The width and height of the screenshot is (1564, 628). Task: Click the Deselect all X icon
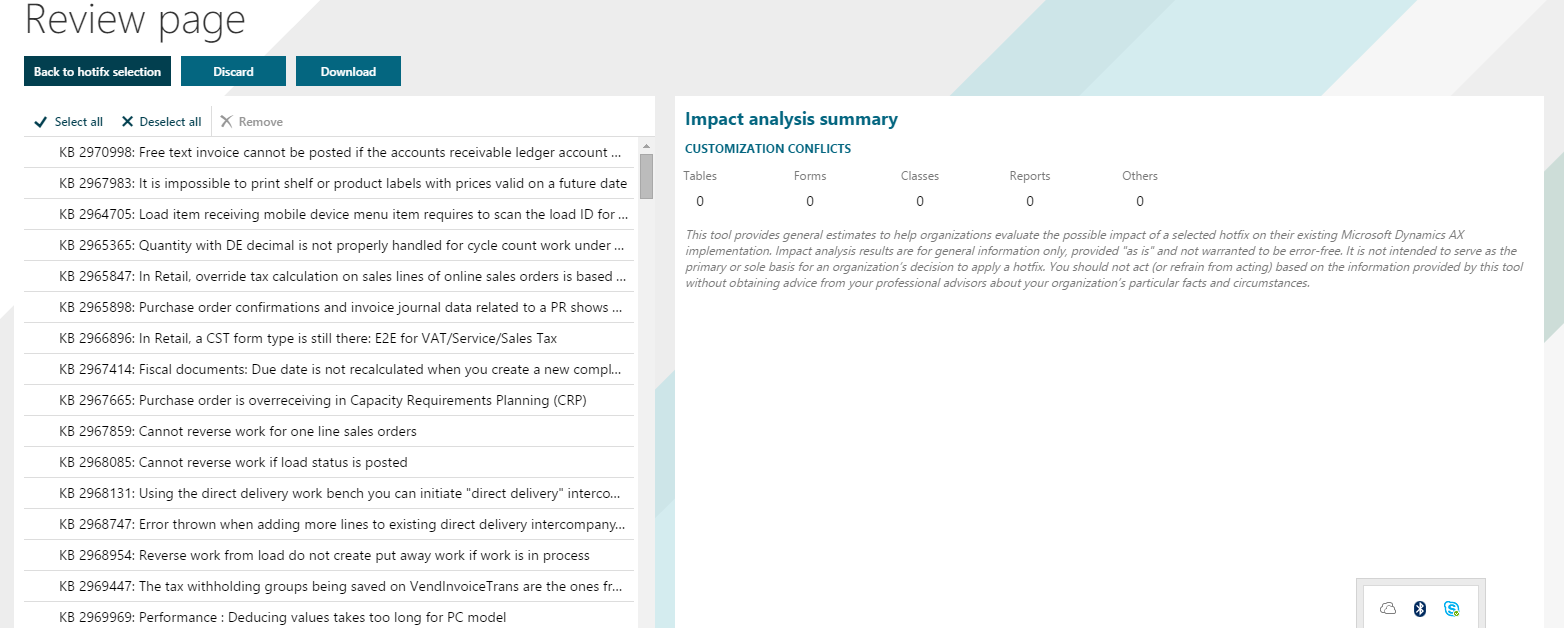pos(127,122)
